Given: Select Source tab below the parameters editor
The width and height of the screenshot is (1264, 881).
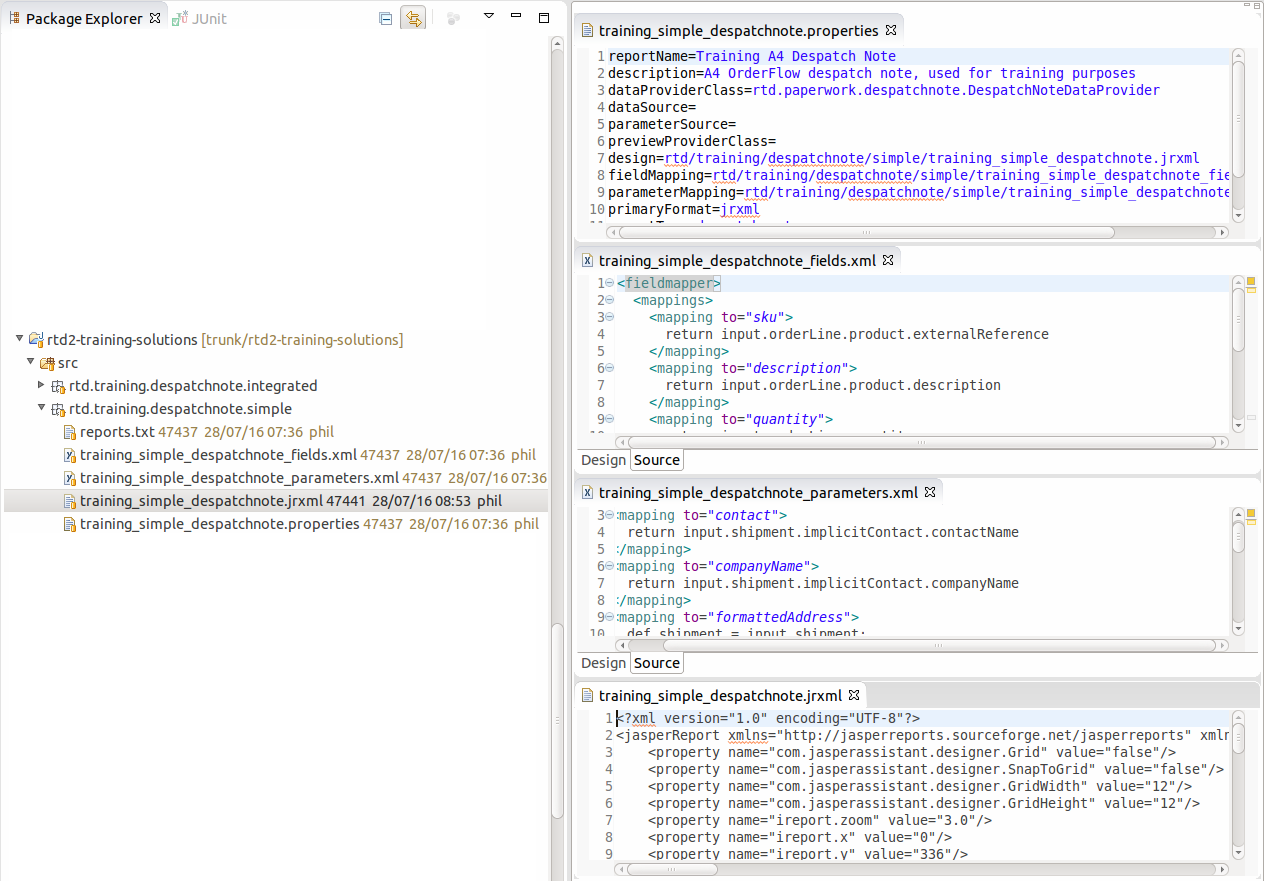Looking at the screenshot, I should coord(656,662).
